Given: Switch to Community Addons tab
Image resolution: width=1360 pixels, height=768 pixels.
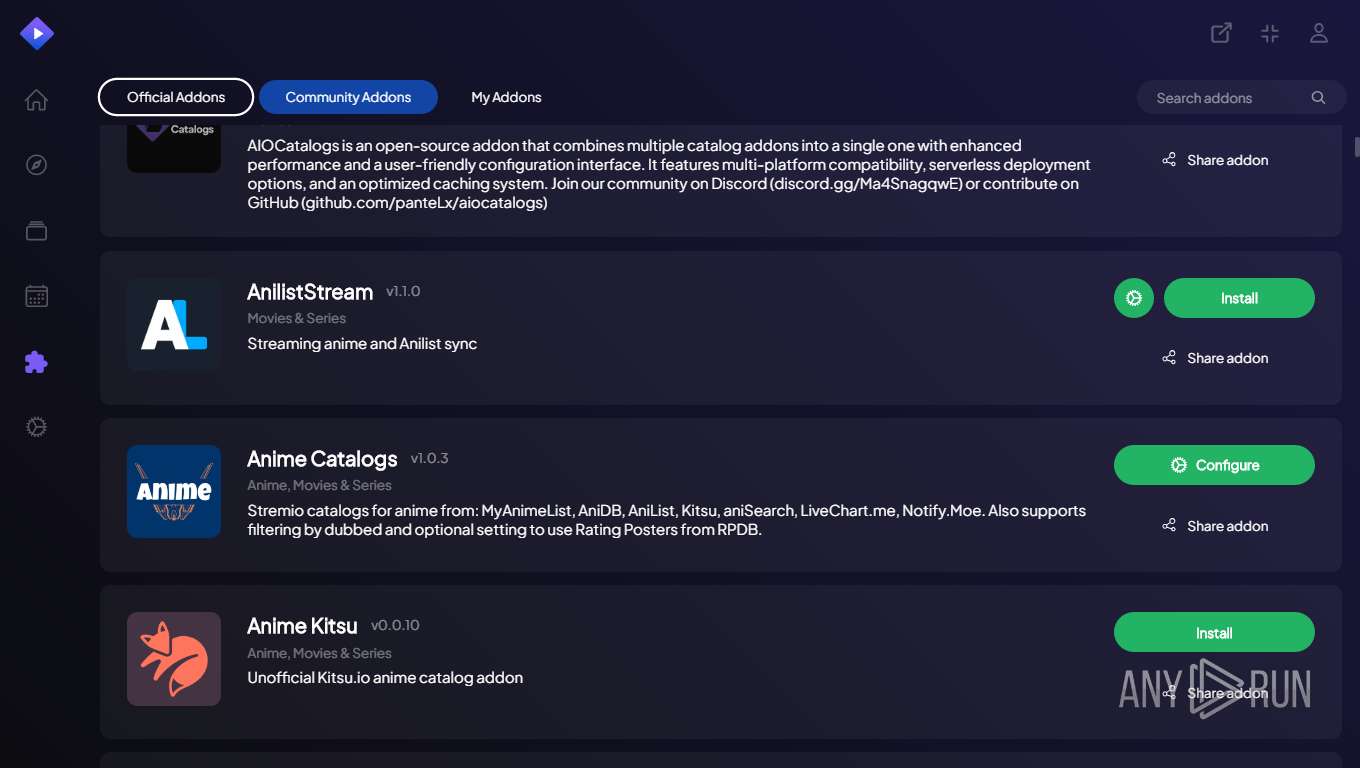Looking at the screenshot, I should pos(348,97).
